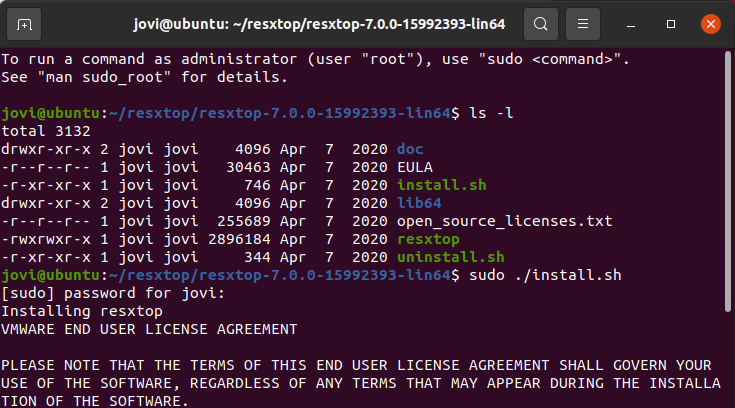Screen dimensions: 735x408
Task: Click open_source_licenses.txt in the listing
Action: coord(505,221)
